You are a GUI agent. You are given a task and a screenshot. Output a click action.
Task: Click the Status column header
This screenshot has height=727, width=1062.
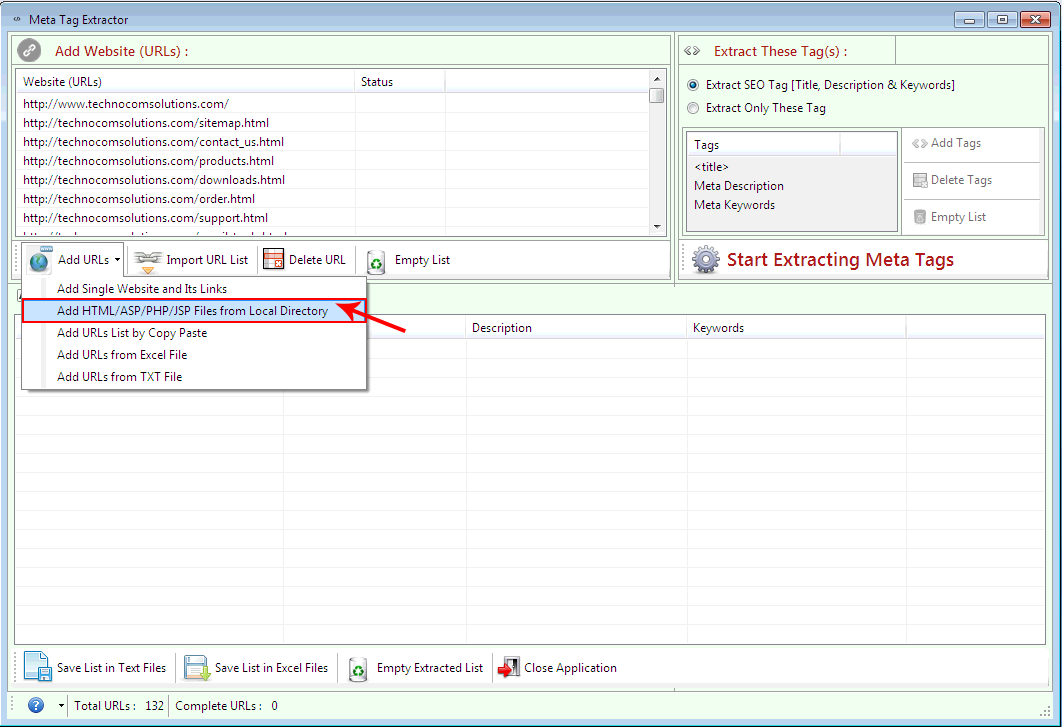pos(400,81)
